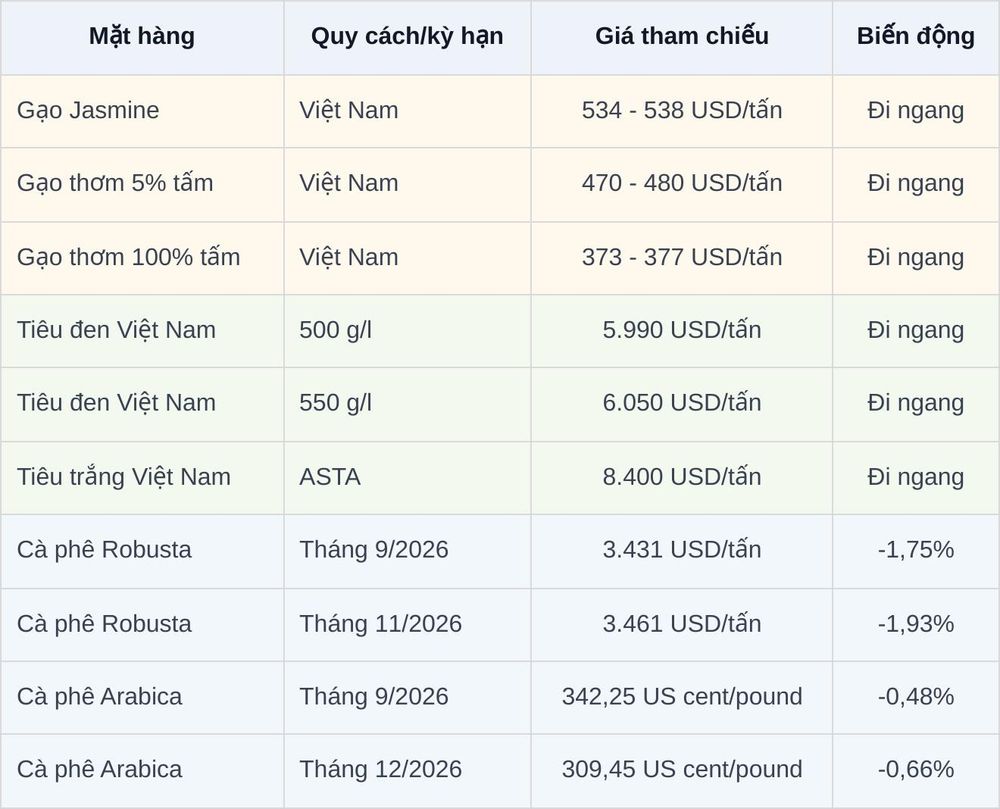Click the 342,25 US cent/pound price
The image size is (1000, 809).
click(x=682, y=697)
